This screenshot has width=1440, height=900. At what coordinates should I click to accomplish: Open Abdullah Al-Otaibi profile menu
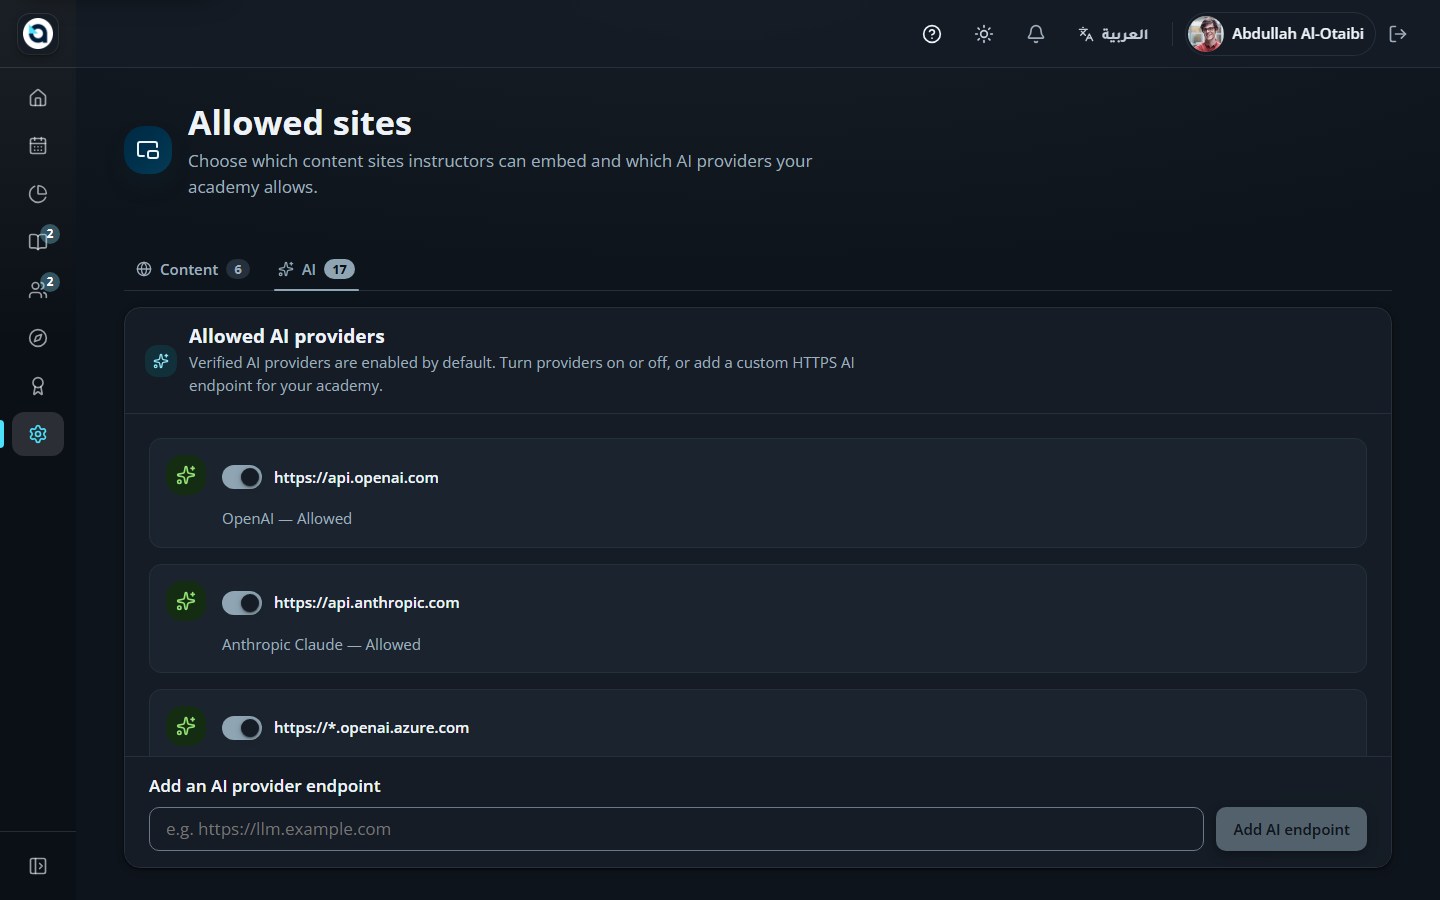[1278, 34]
